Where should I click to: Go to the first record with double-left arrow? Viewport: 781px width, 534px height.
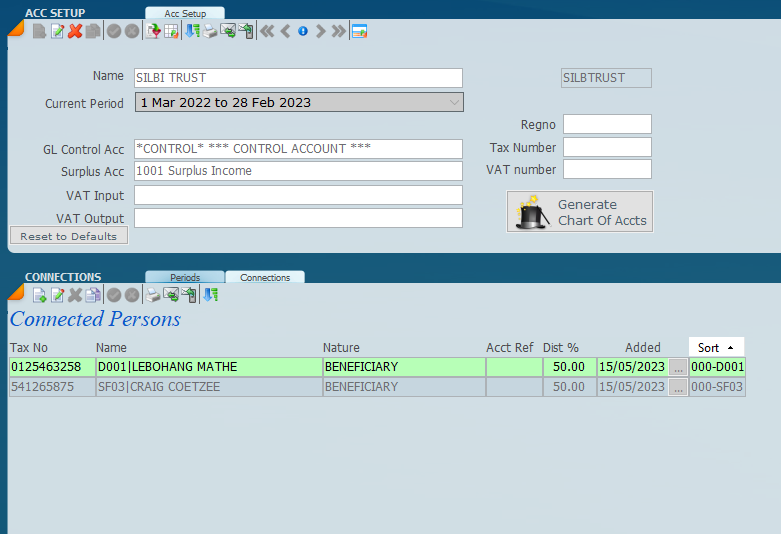coord(267,31)
